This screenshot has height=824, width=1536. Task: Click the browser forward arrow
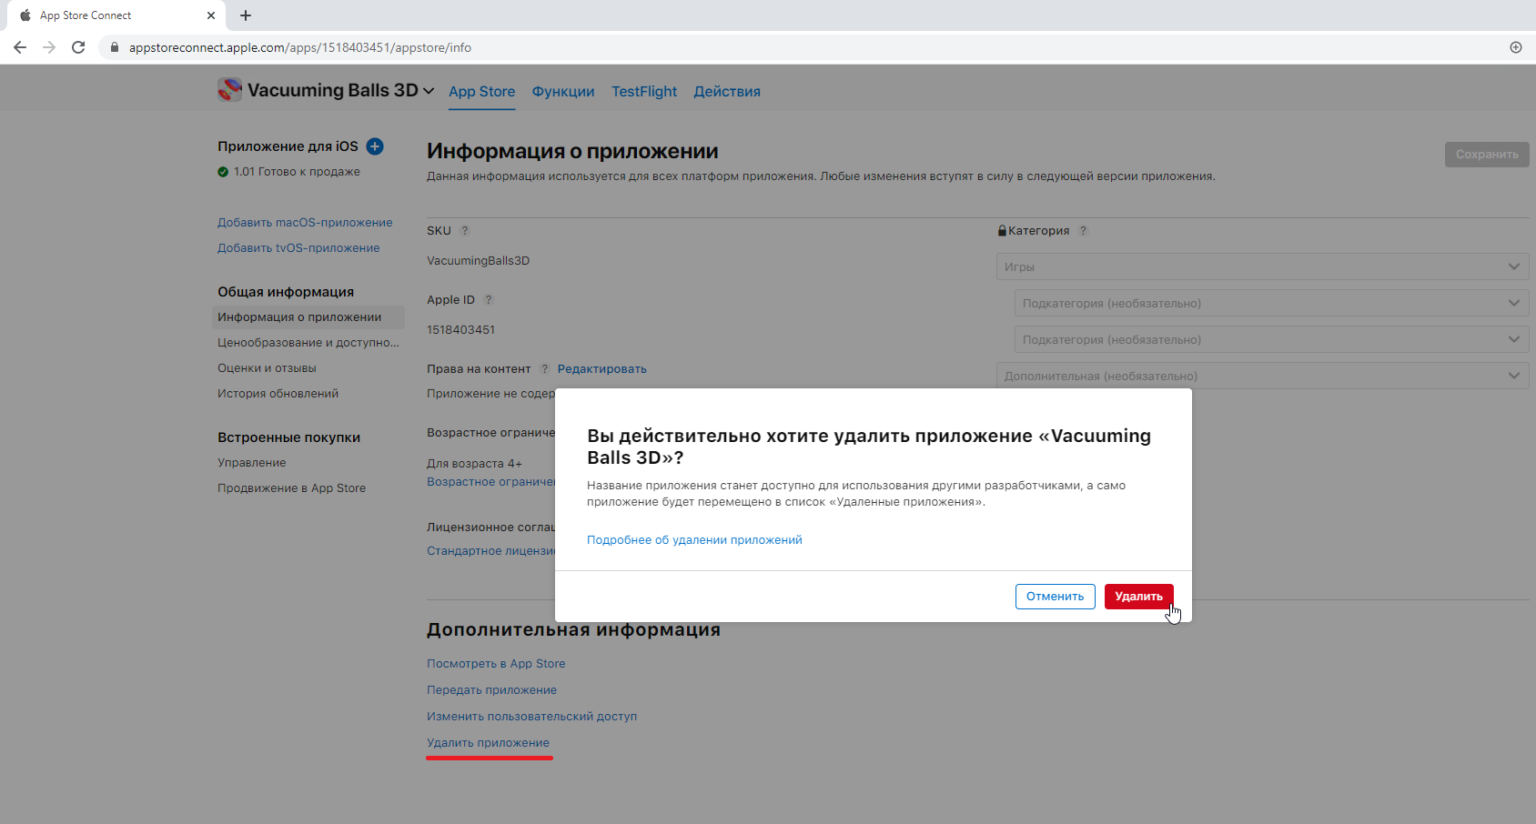click(x=49, y=47)
